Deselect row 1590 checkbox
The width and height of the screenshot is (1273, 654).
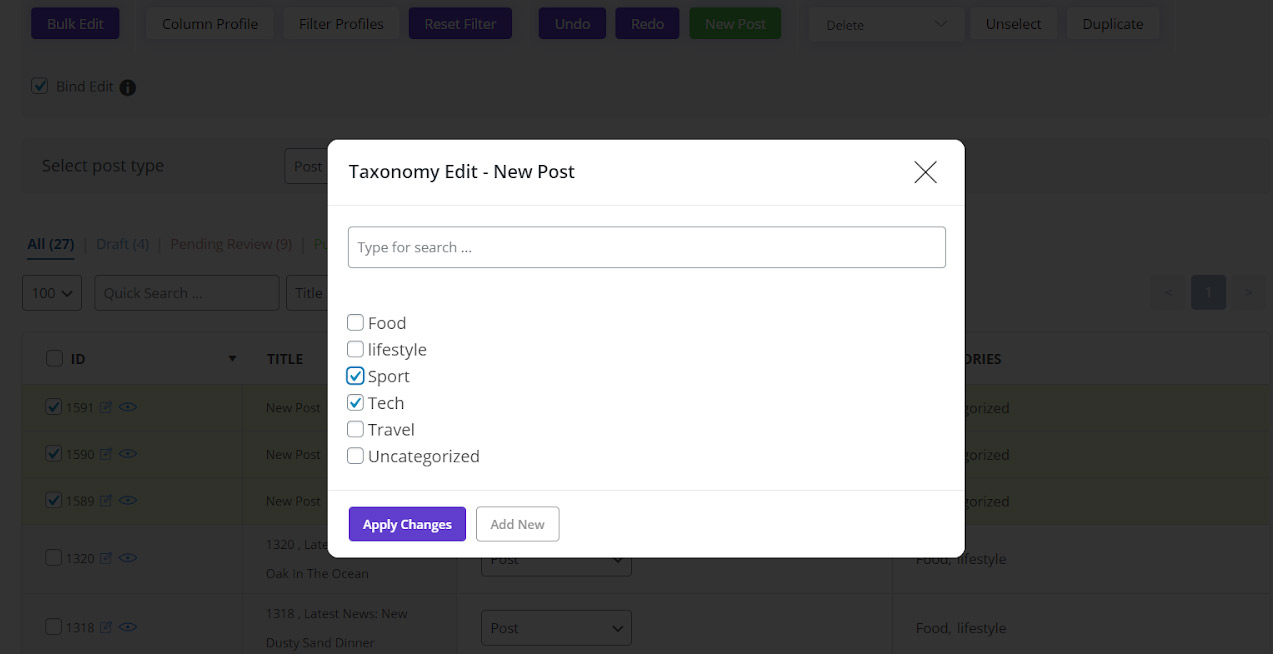click(x=54, y=453)
